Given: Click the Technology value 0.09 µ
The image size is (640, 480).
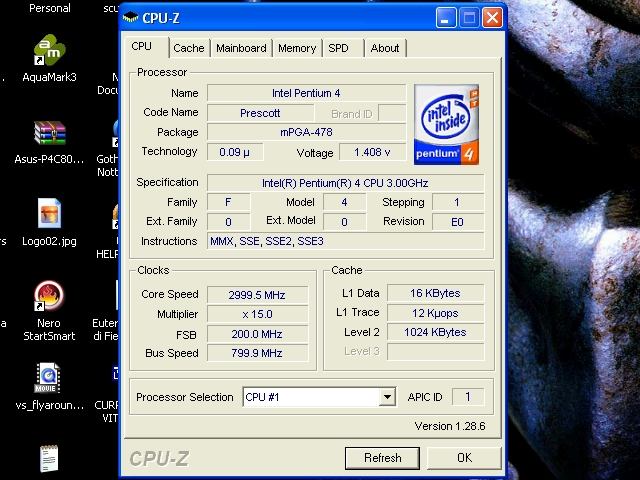Looking at the screenshot, I should click(235, 152).
